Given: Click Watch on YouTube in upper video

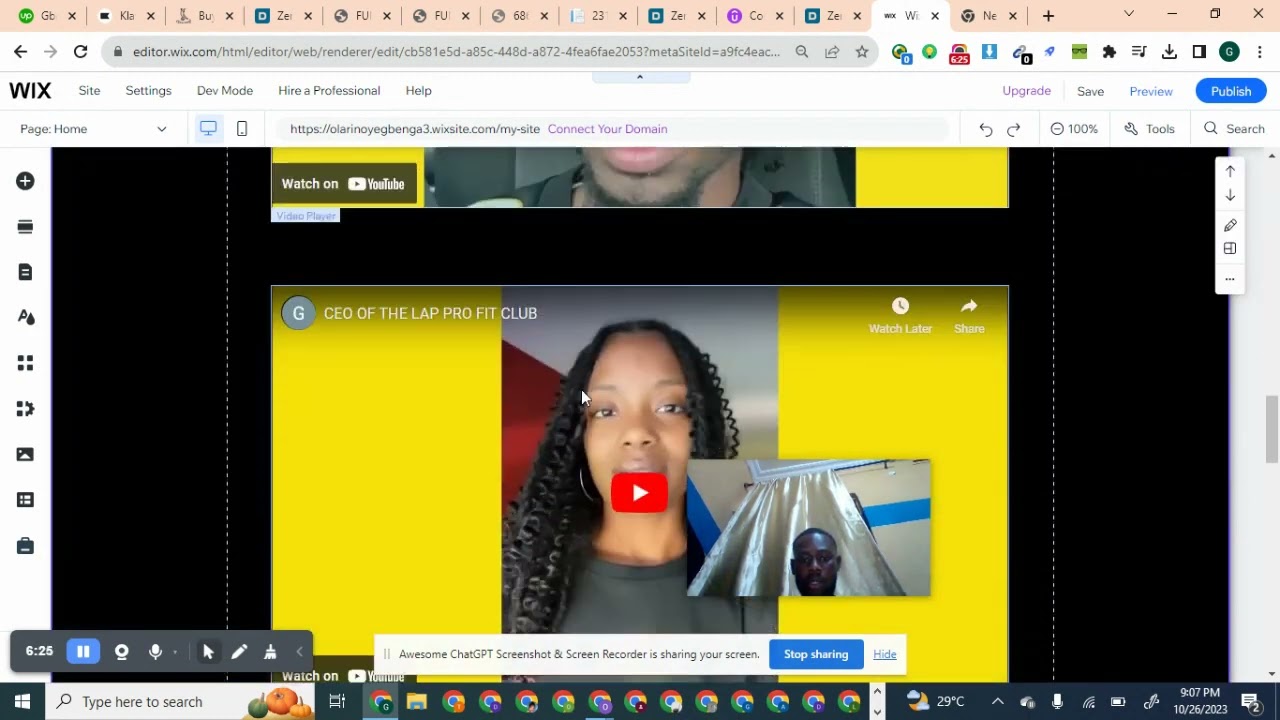Looking at the screenshot, I should (344, 184).
